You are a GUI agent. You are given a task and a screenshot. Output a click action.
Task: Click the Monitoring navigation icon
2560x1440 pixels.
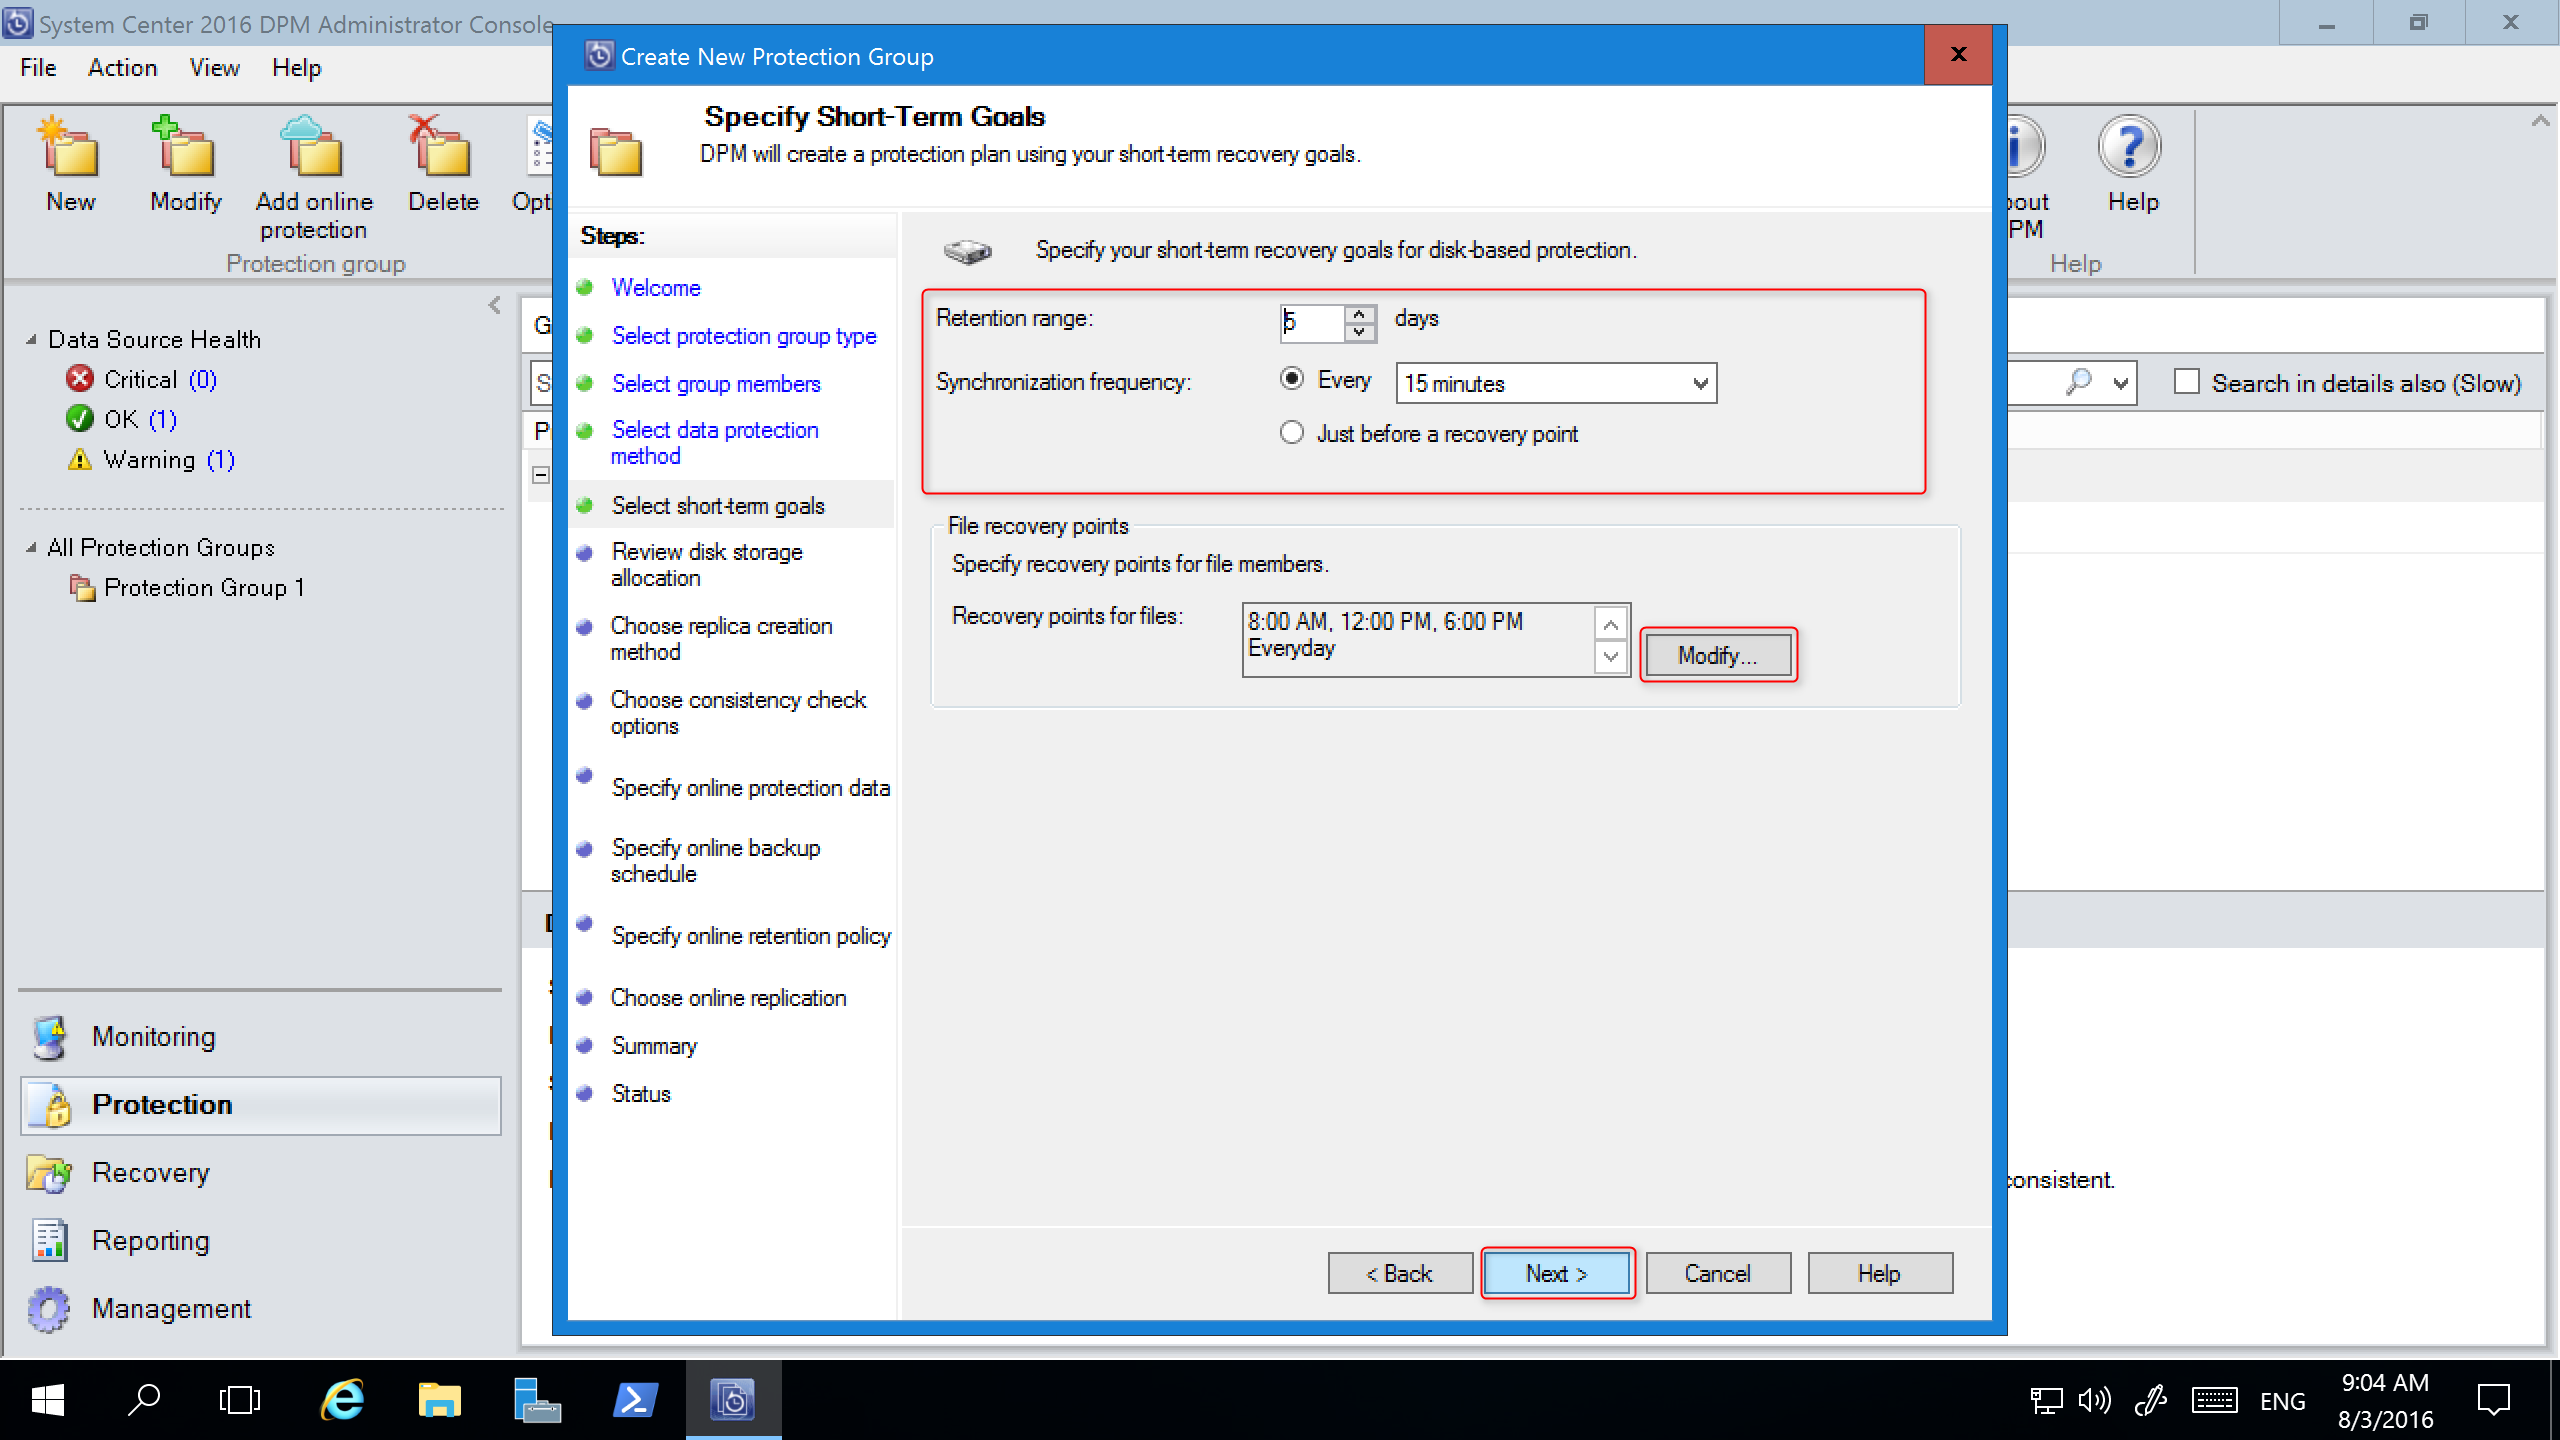(51, 1036)
